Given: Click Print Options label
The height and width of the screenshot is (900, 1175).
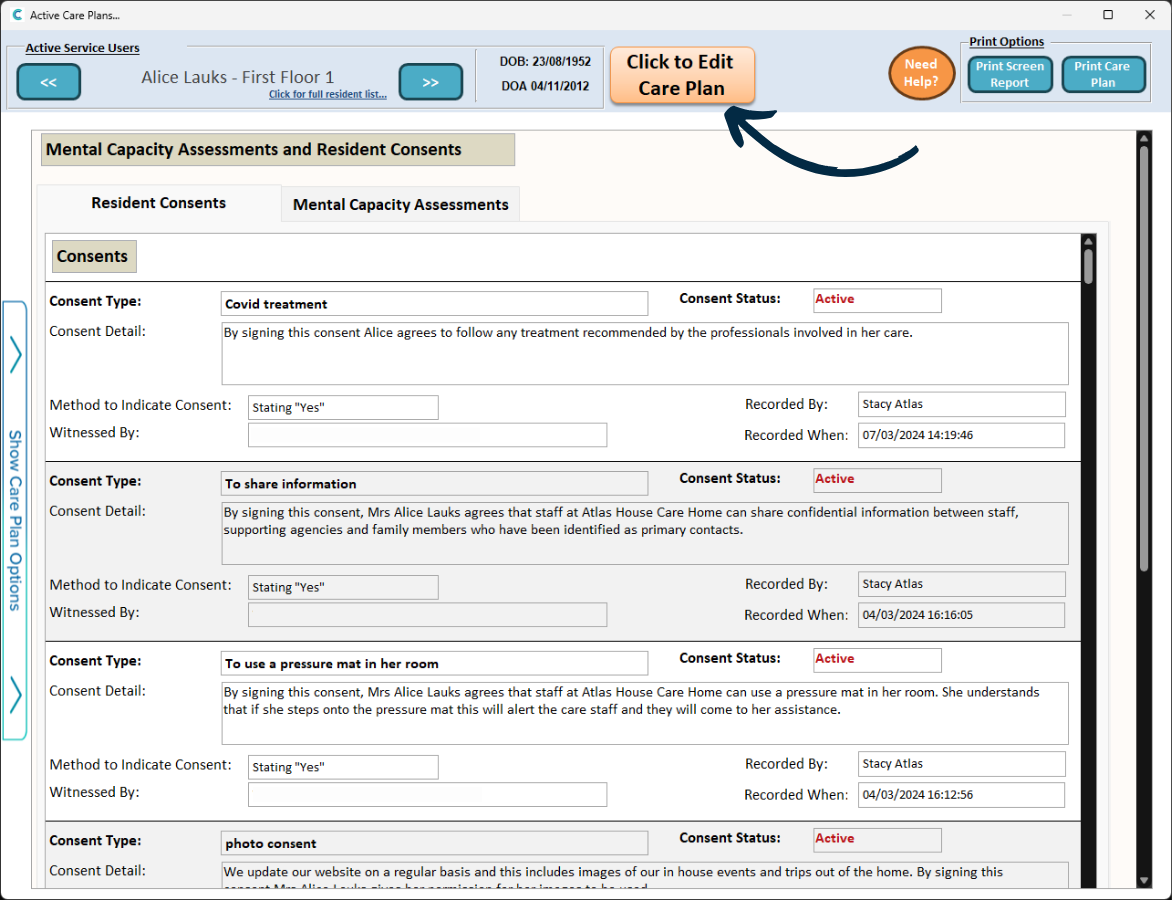Looking at the screenshot, I should coord(1006,42).
